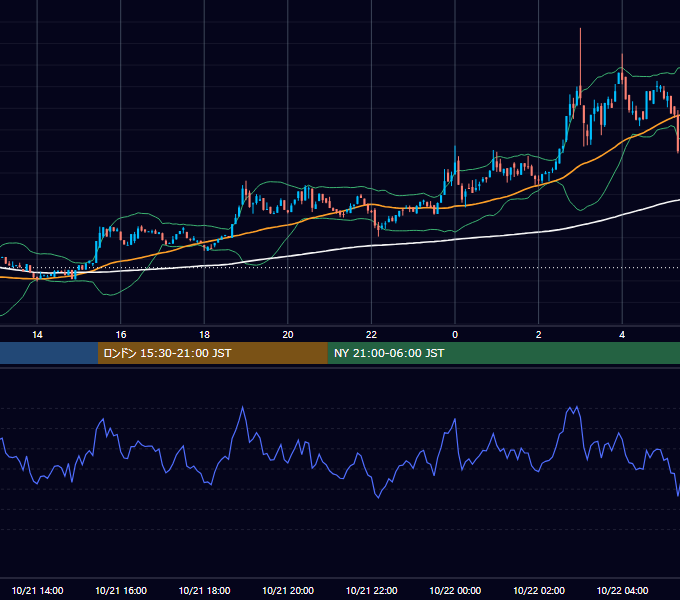Click the 10/22 00:00 time label
Viewport: 680px width, 600px height.
[455, 590]
